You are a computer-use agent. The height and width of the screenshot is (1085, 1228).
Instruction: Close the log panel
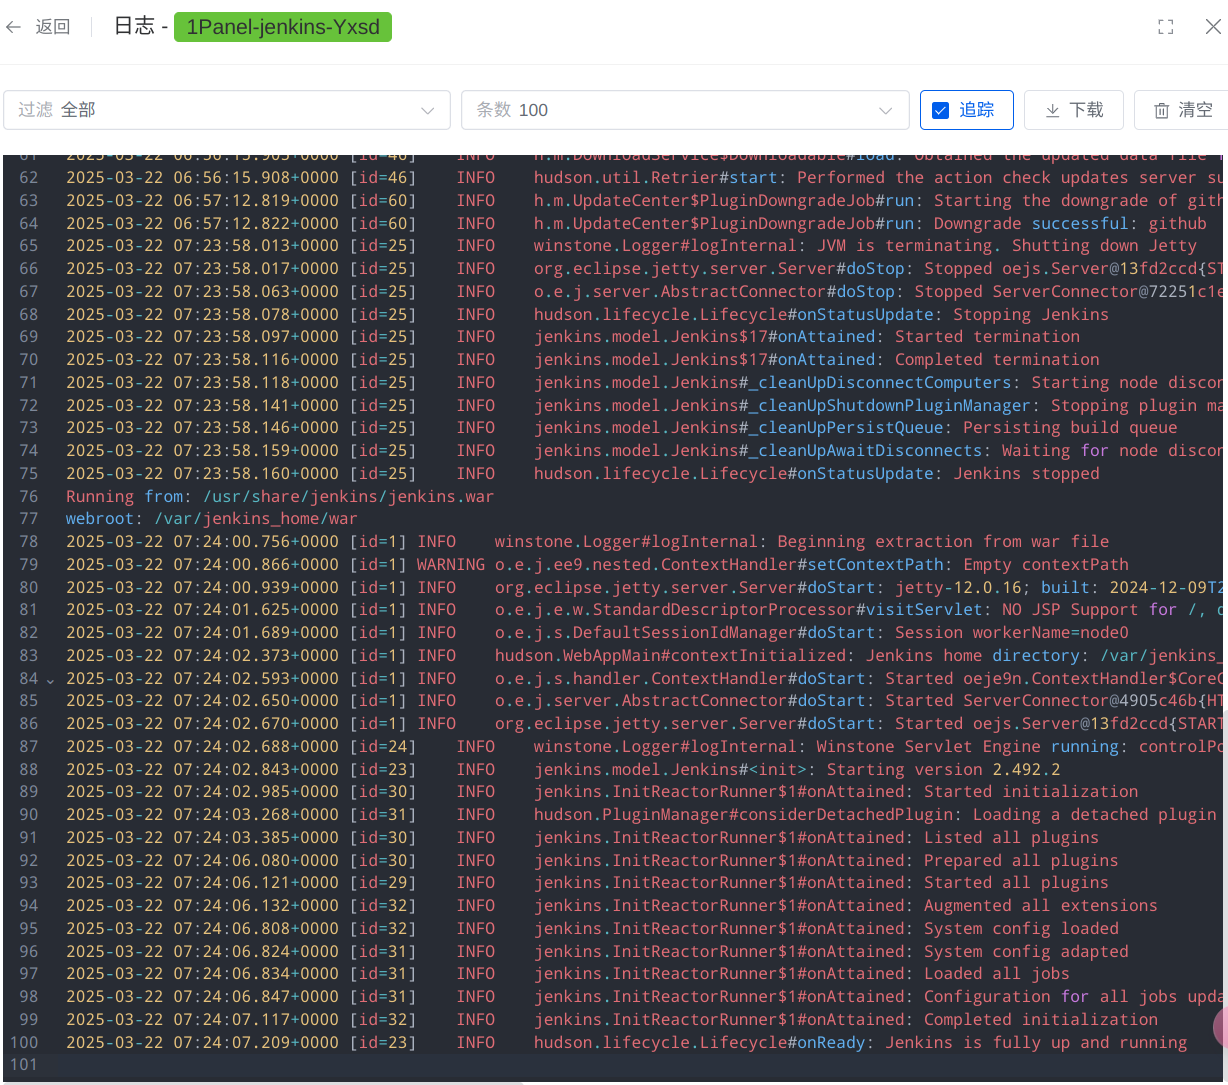(x=1212, y=27)
